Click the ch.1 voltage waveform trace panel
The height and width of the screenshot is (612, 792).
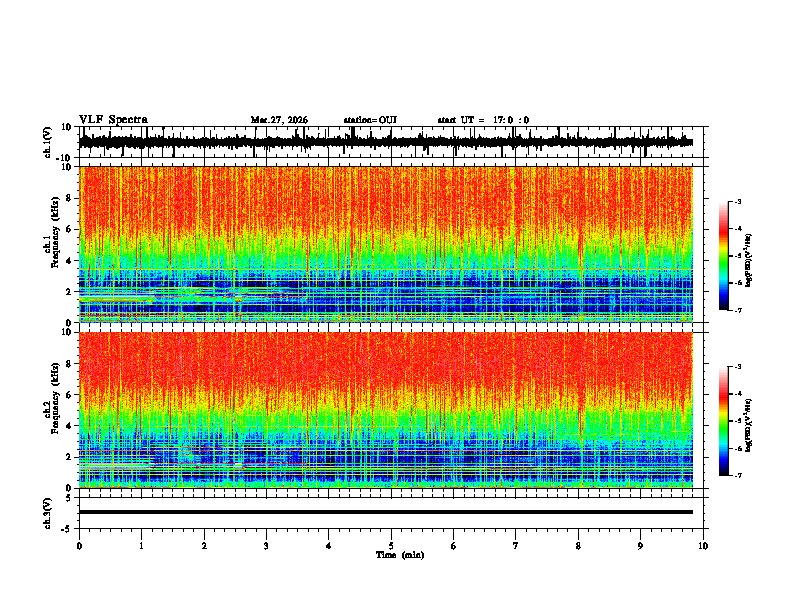393,142
